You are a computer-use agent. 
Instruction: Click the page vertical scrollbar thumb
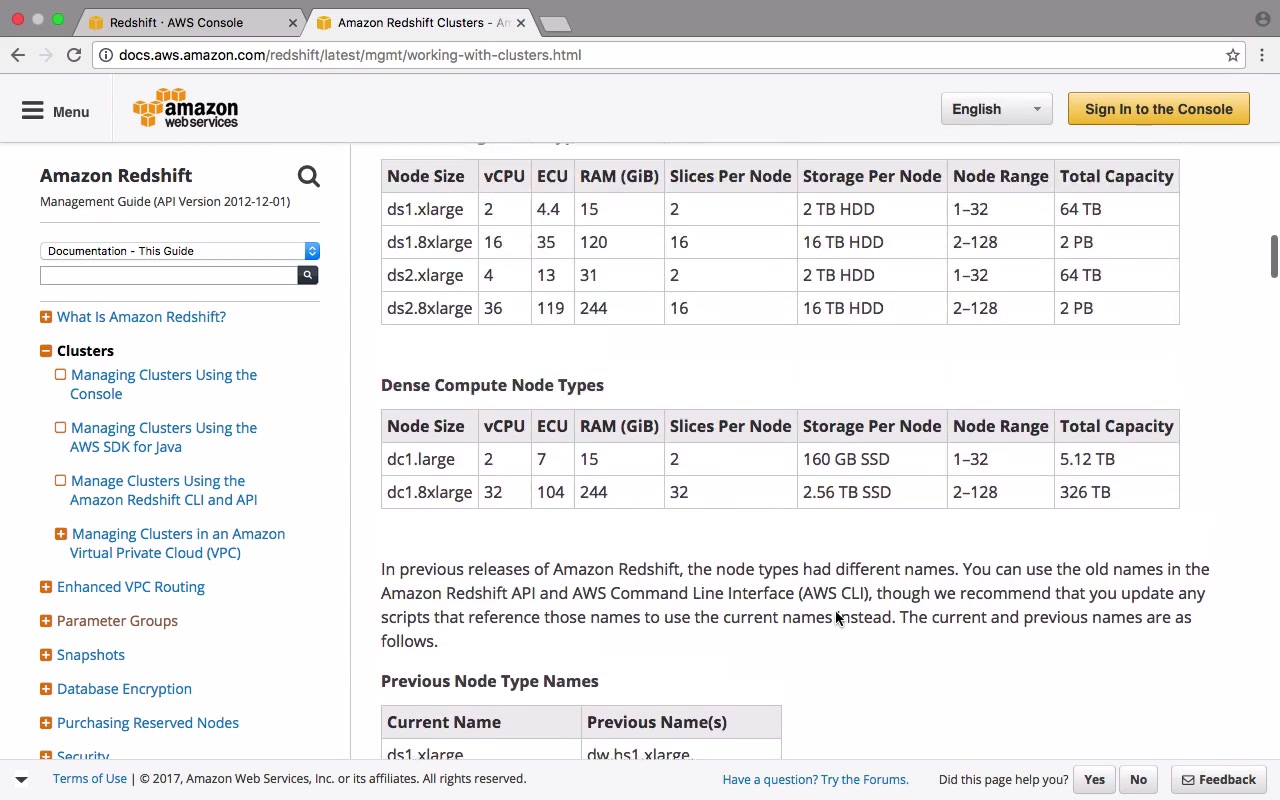tap(1273, 257)
